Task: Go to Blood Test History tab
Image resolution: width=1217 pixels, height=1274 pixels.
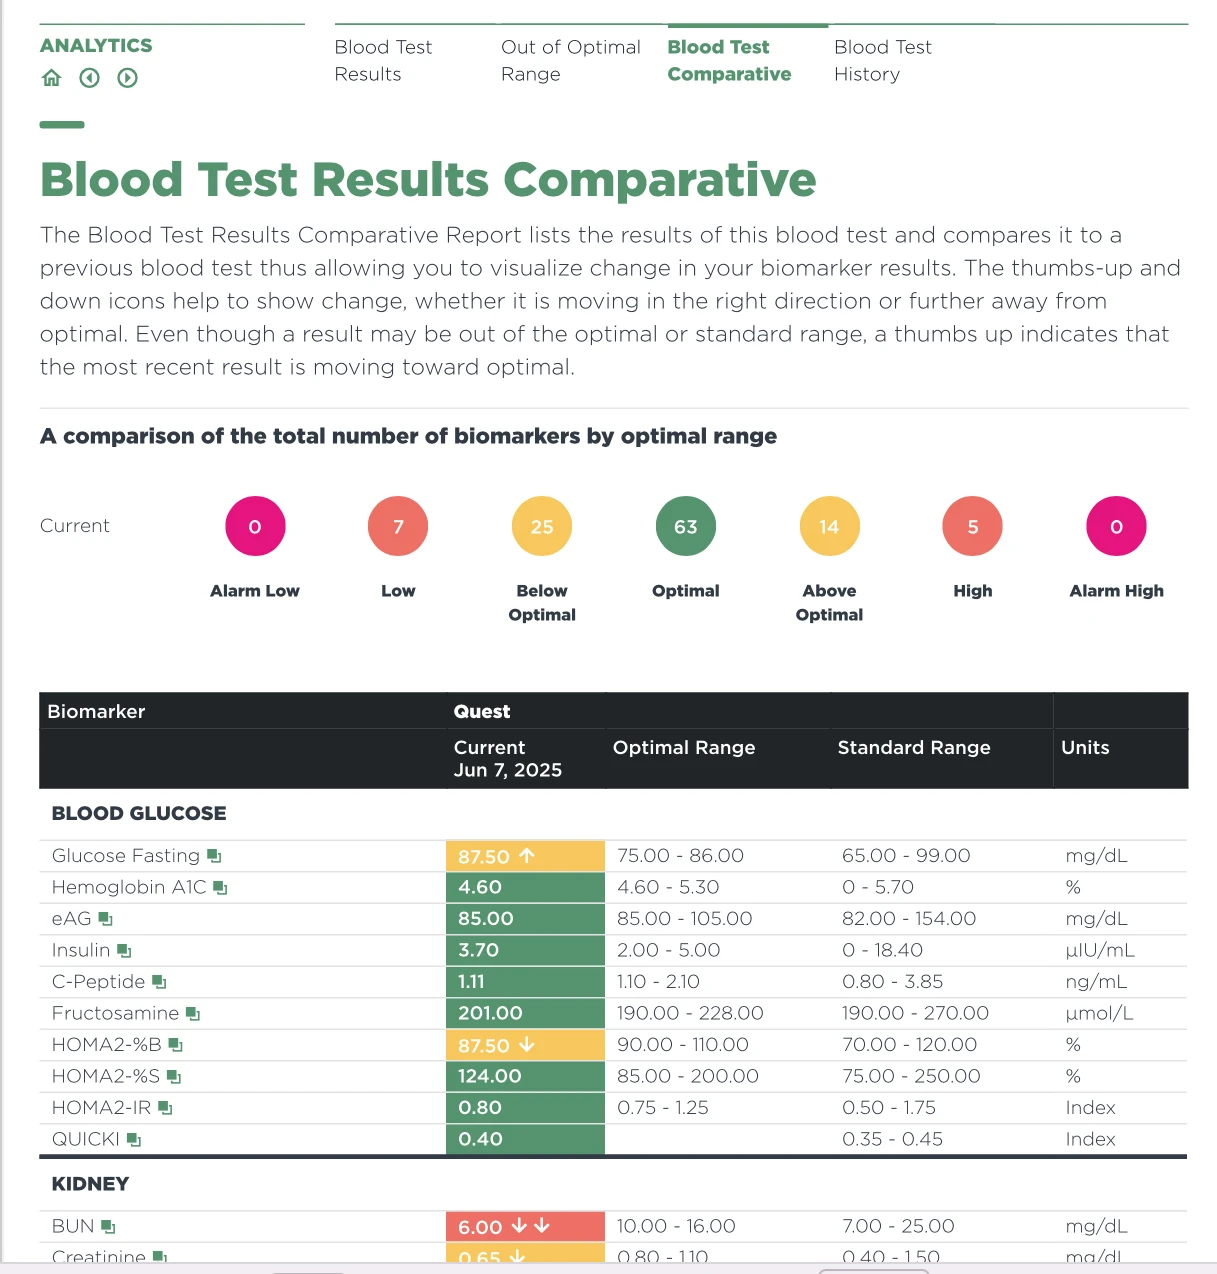Action: pos(882,60)
